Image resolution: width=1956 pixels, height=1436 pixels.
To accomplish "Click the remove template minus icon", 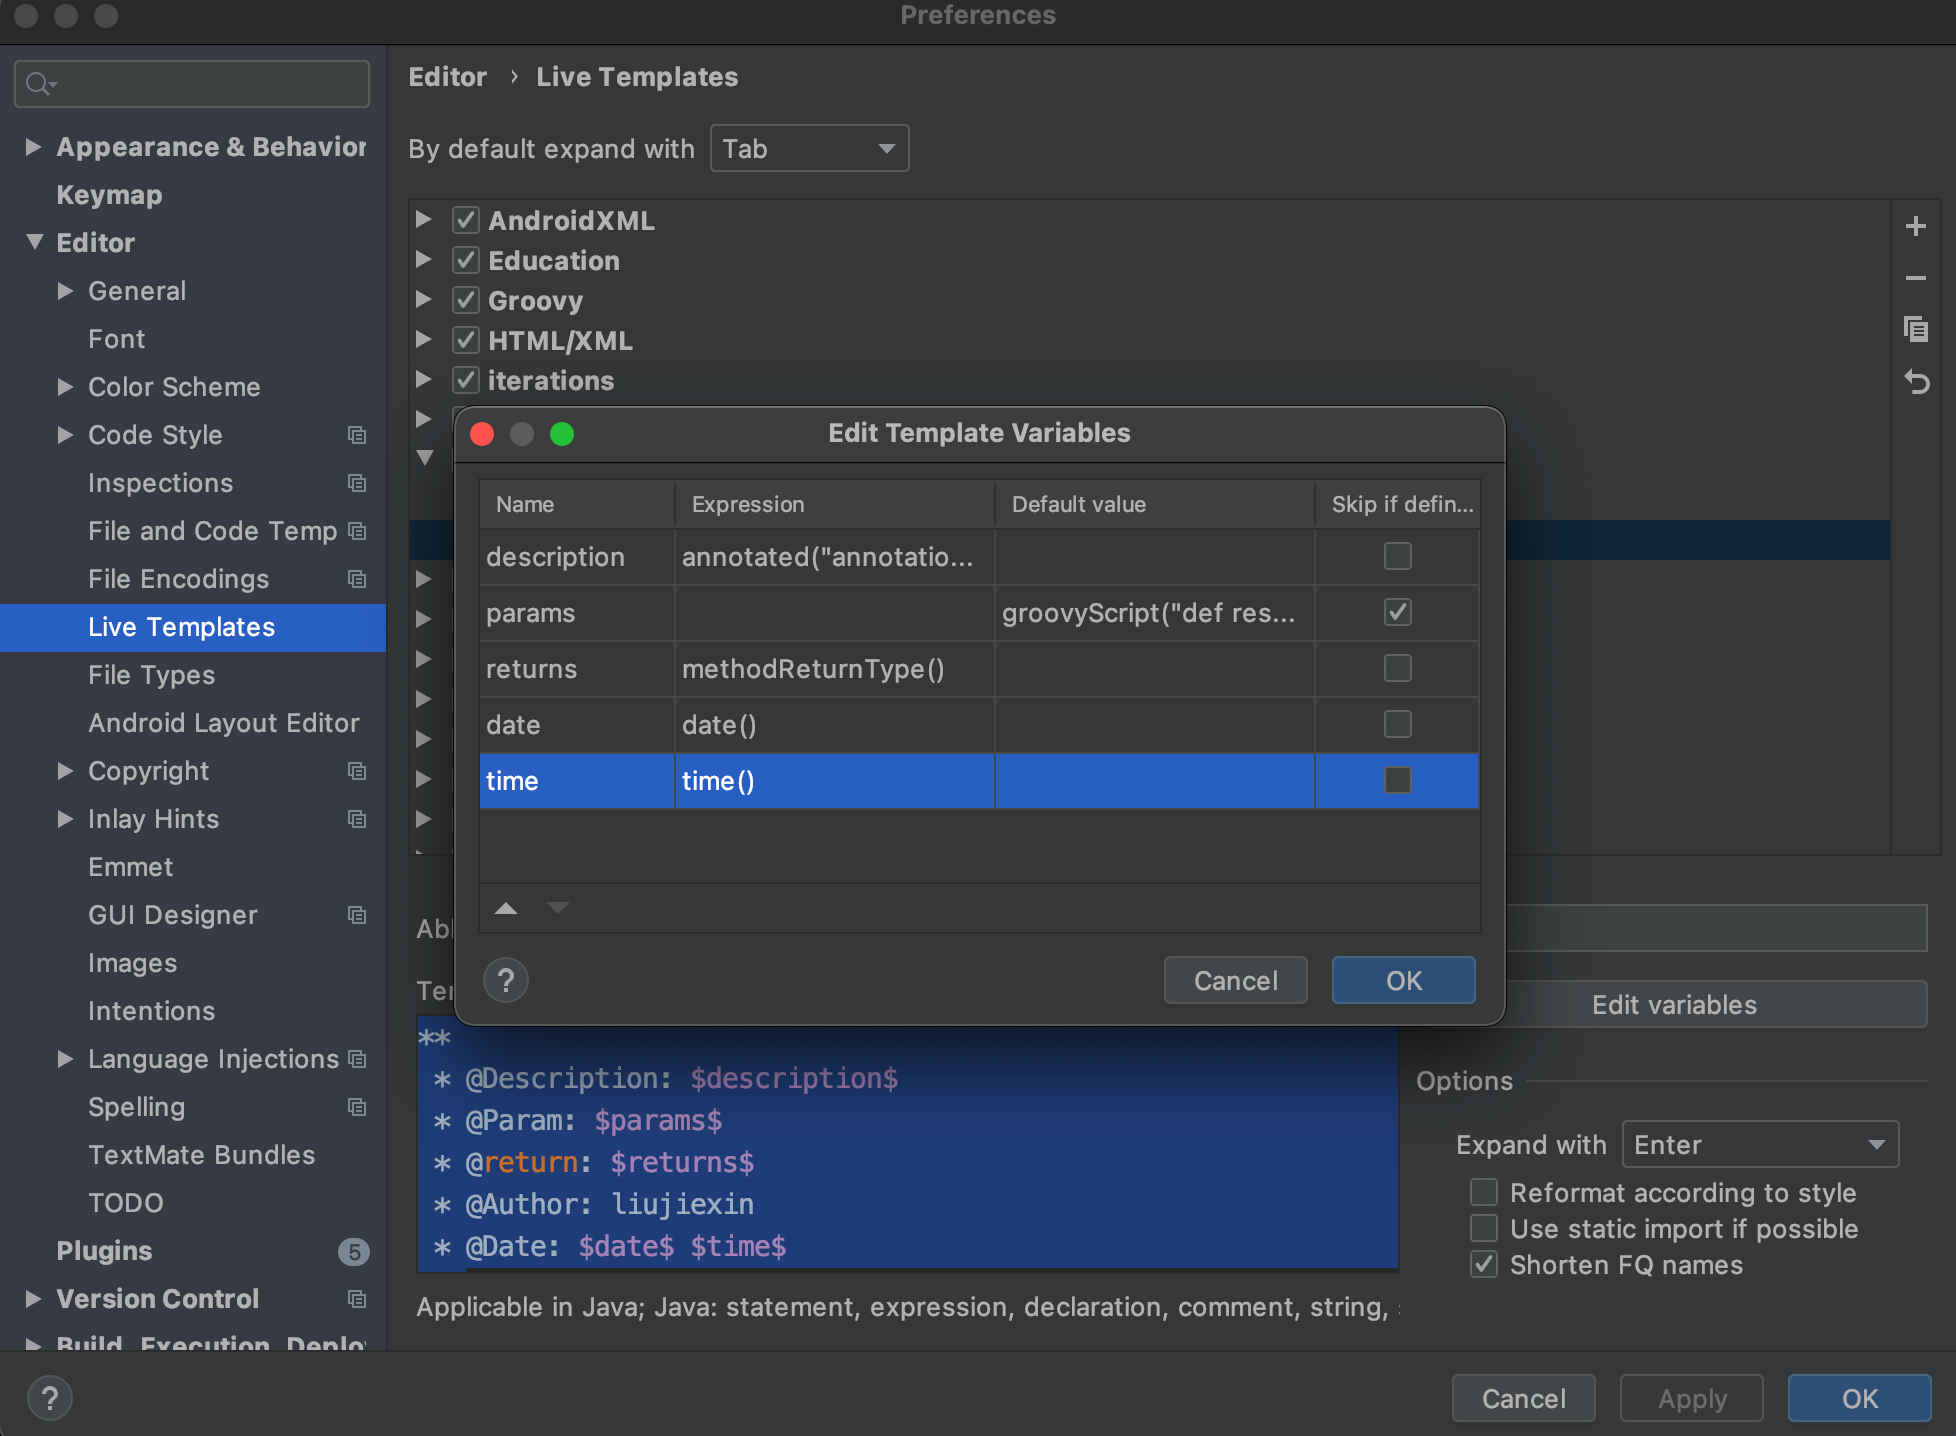I will click(x=1916, y=278).
